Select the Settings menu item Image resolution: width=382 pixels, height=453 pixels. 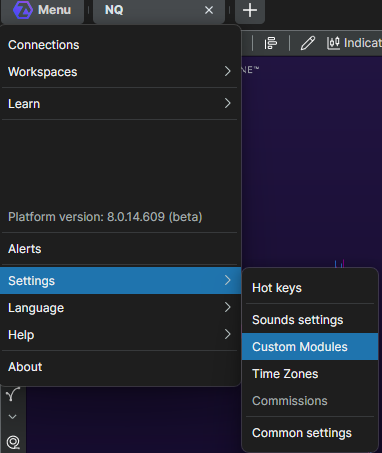[120, 281]
